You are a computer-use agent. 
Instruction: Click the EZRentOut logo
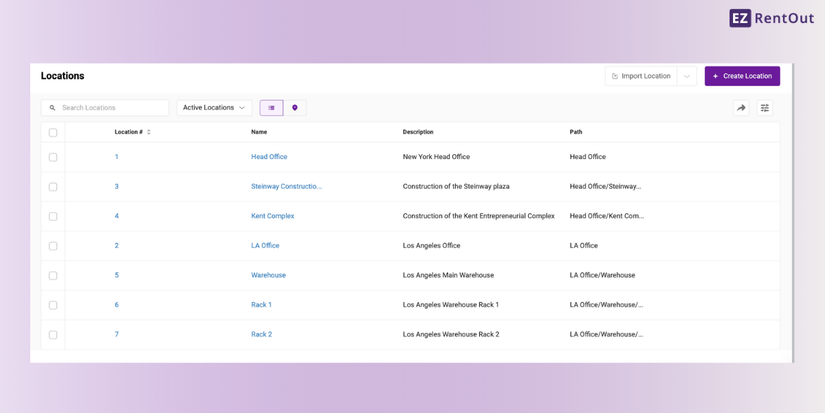(771, 18)
